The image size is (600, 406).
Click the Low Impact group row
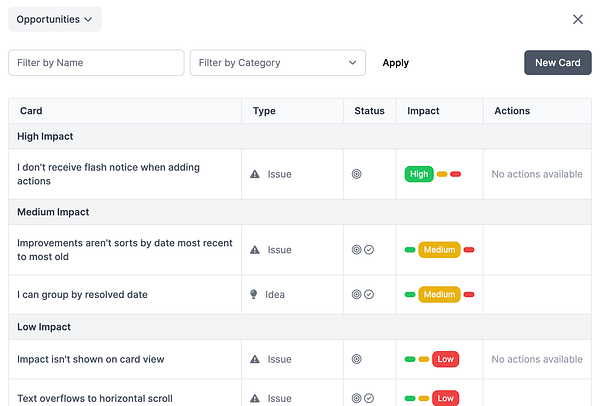pyautogui.click(x=45, y=327)
